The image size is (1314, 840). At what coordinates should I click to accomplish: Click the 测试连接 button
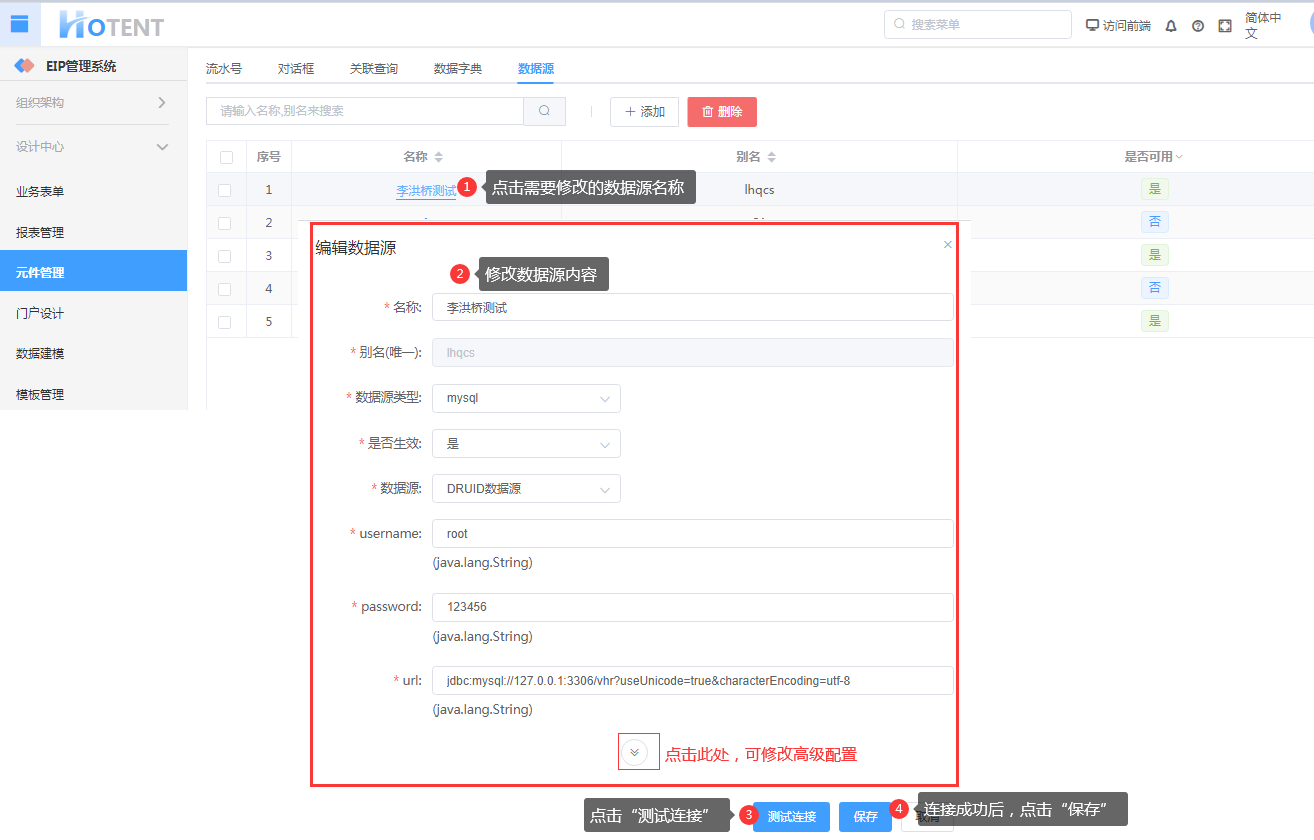tap(791, 817)
